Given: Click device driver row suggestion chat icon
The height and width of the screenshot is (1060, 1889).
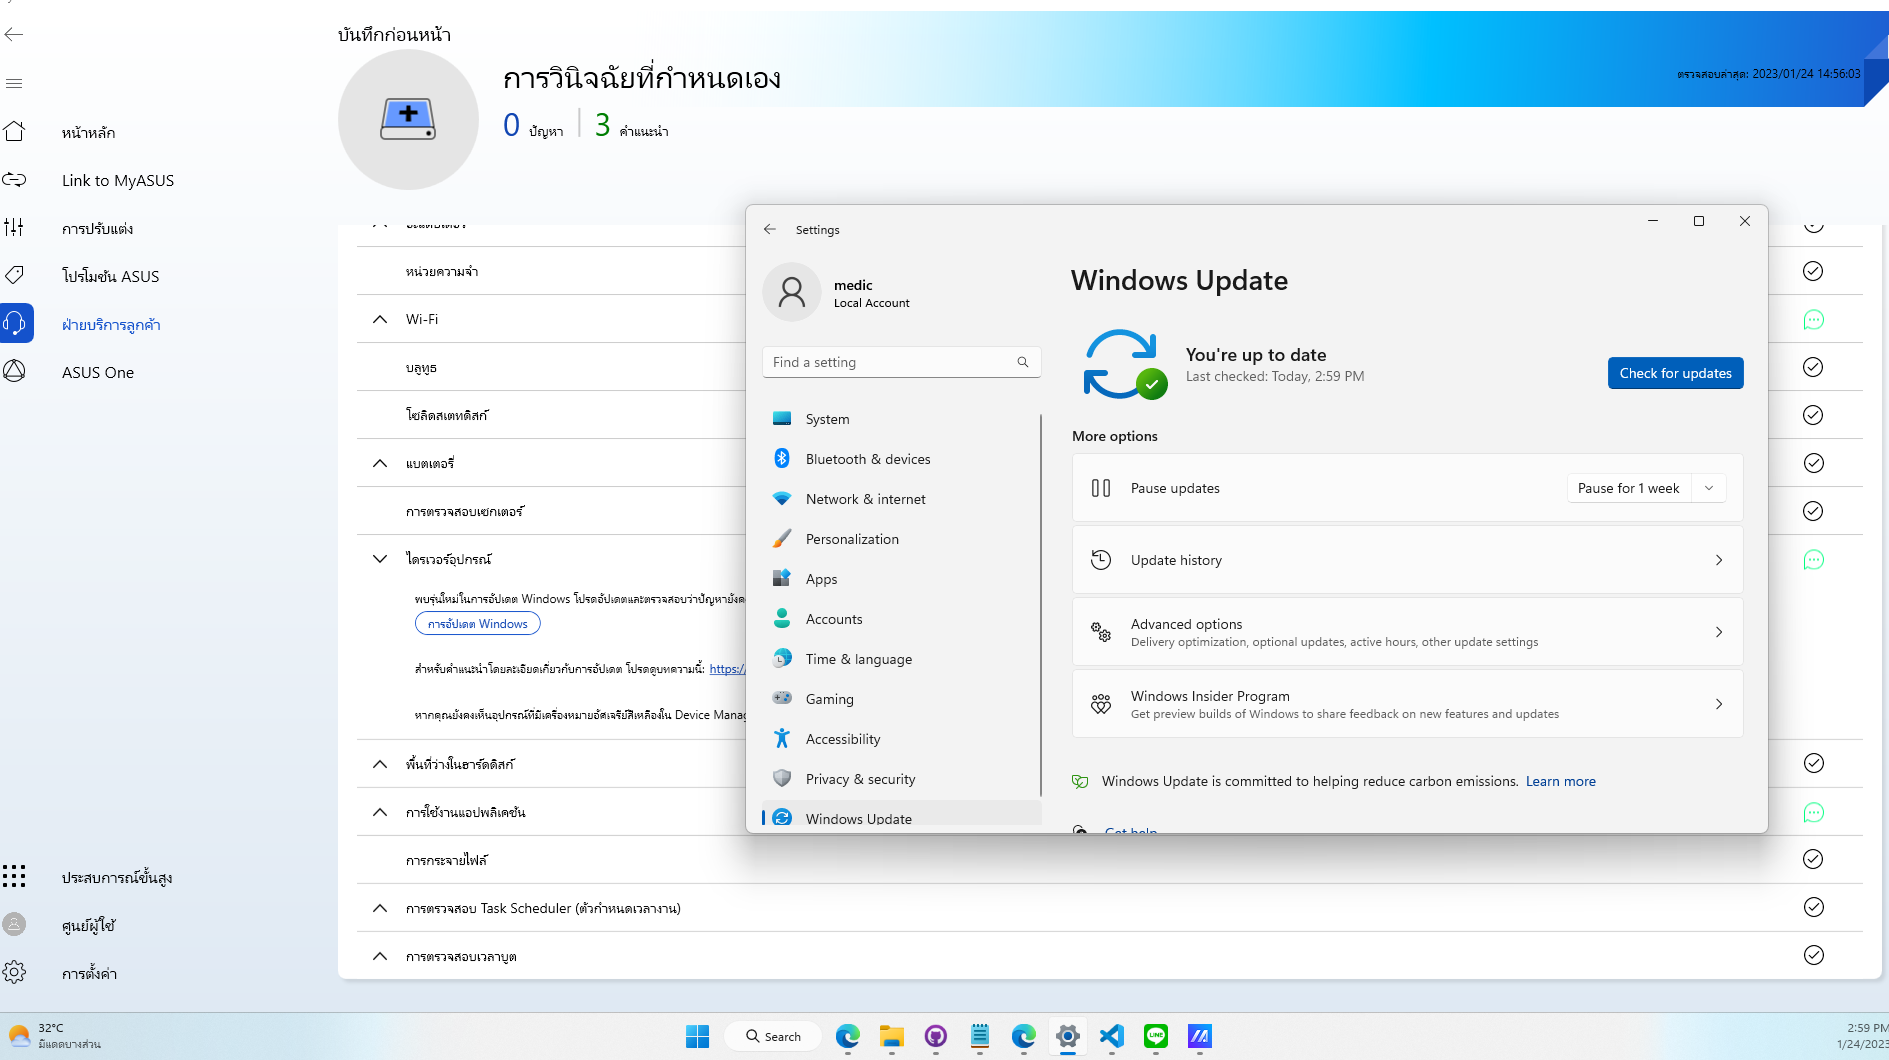Looking at the screenshot, I should (1813, 560).
